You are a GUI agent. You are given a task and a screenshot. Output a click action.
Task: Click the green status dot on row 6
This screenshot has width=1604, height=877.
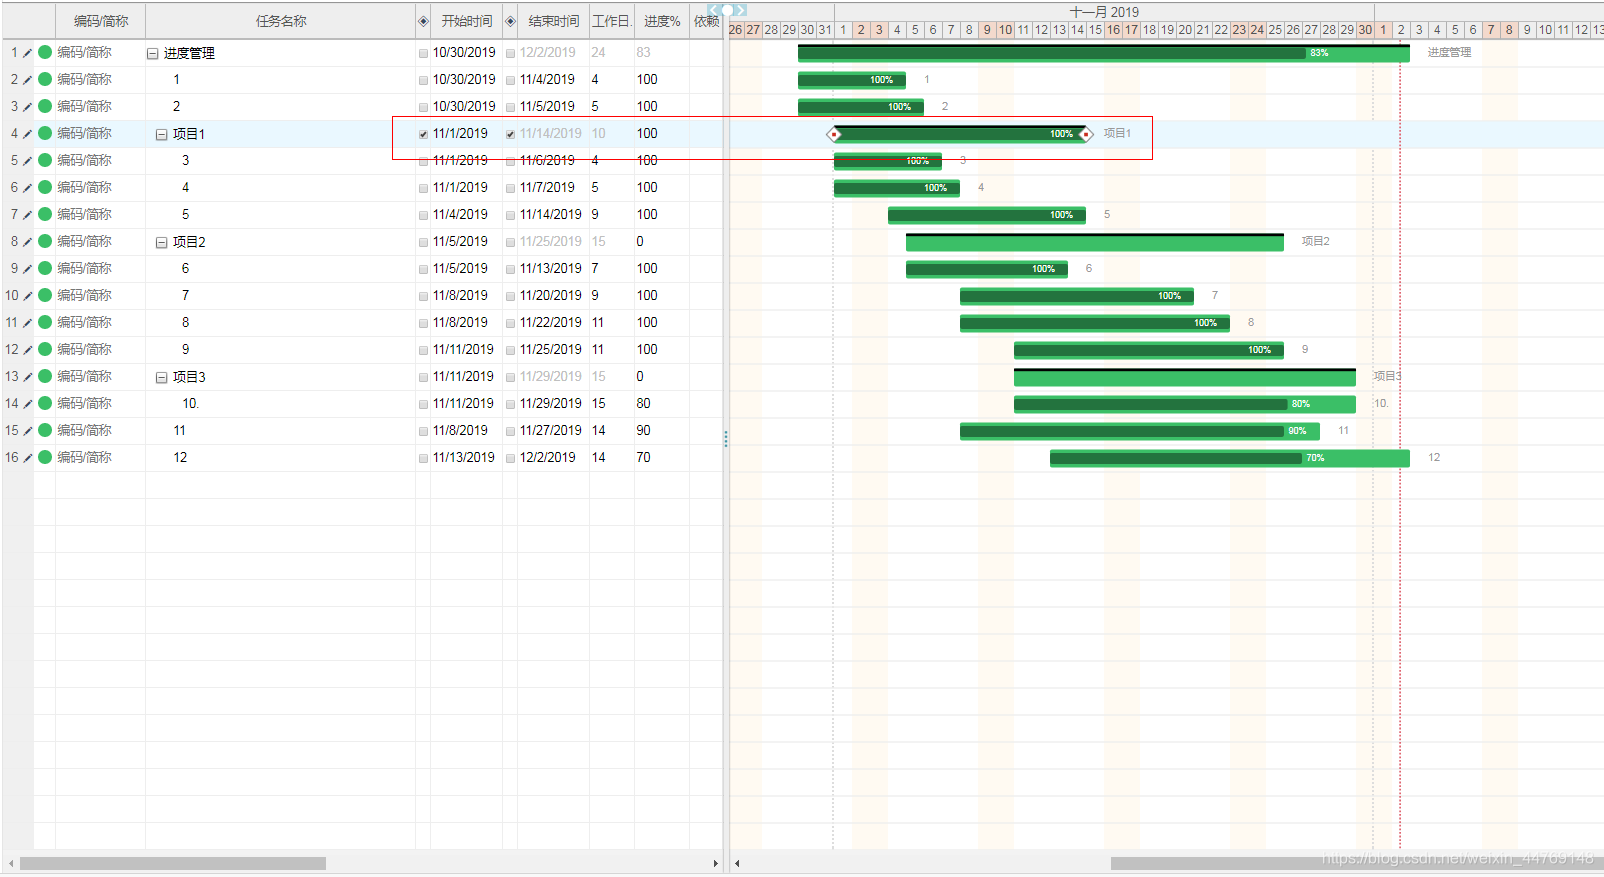(x=45, y=187)
